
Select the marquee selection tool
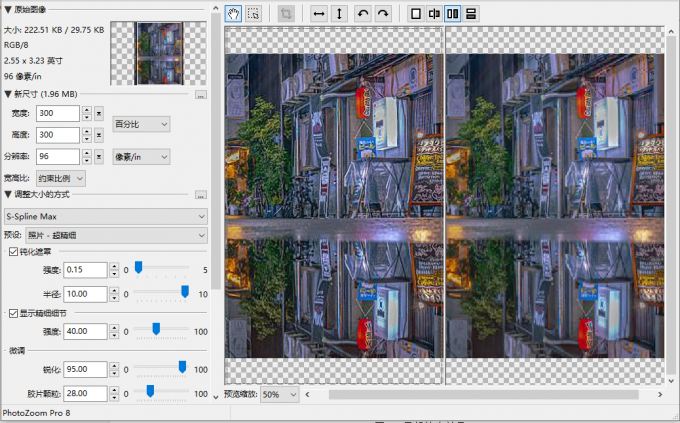pos(253,14)
